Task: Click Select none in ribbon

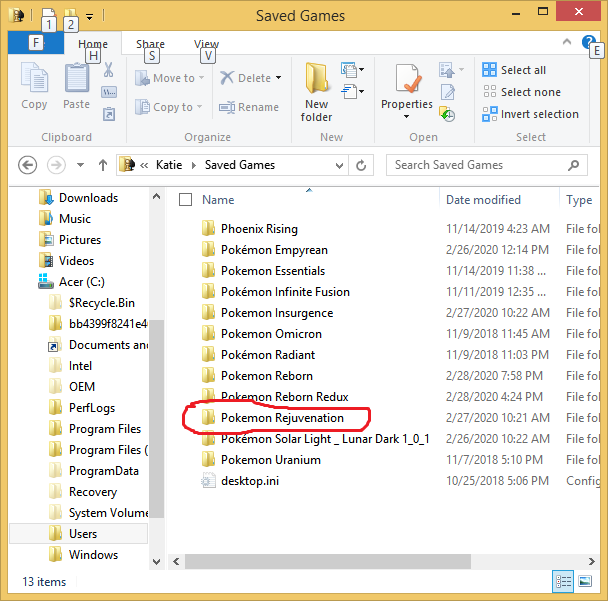Action: 522,92
